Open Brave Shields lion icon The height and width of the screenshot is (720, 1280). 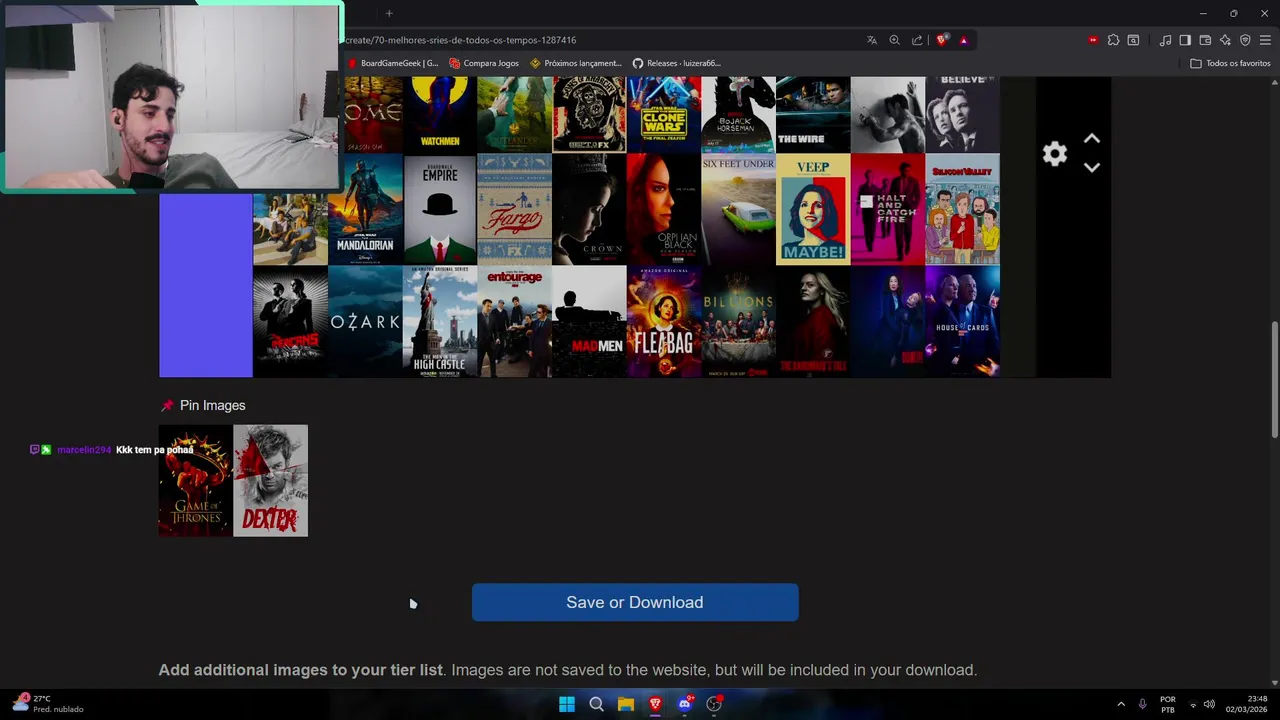pyautogui.click(x=941, y=40)
